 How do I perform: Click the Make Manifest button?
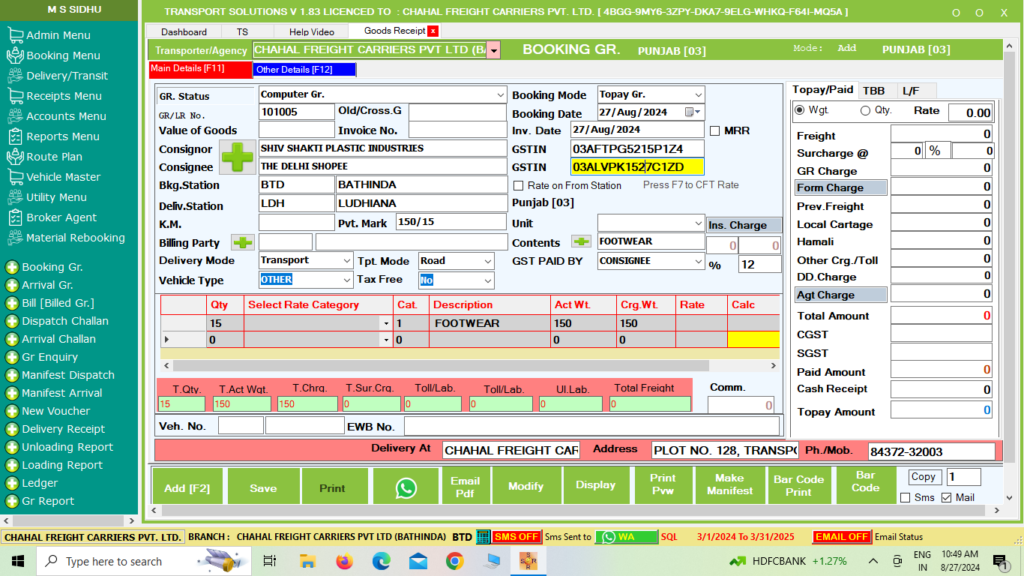pyautogui.click(x=729, y=485)
